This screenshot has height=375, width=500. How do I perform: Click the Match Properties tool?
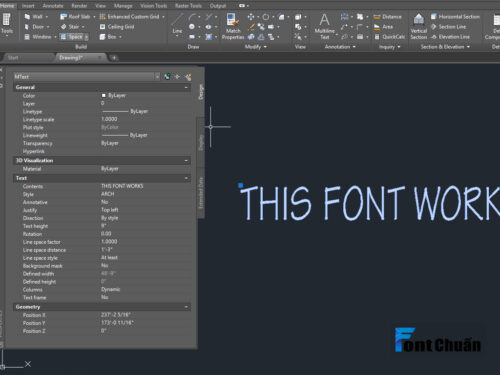click(233, 27)
